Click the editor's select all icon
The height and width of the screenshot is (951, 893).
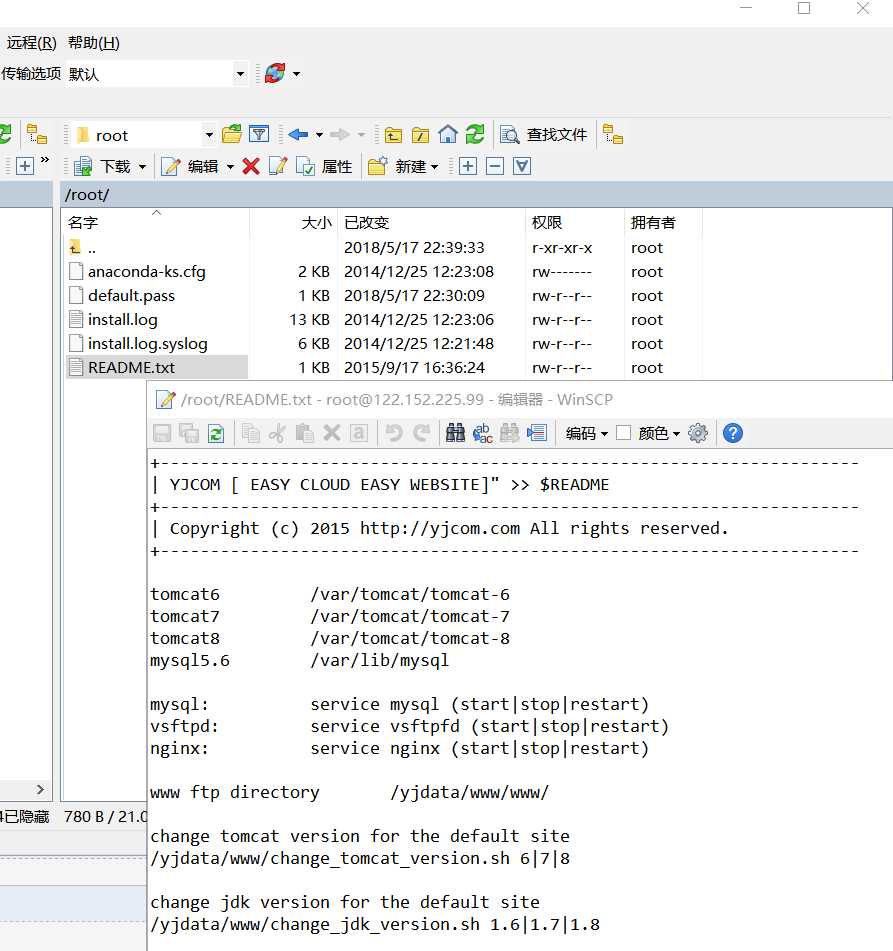pyautogui.click(x=359, y=433)
